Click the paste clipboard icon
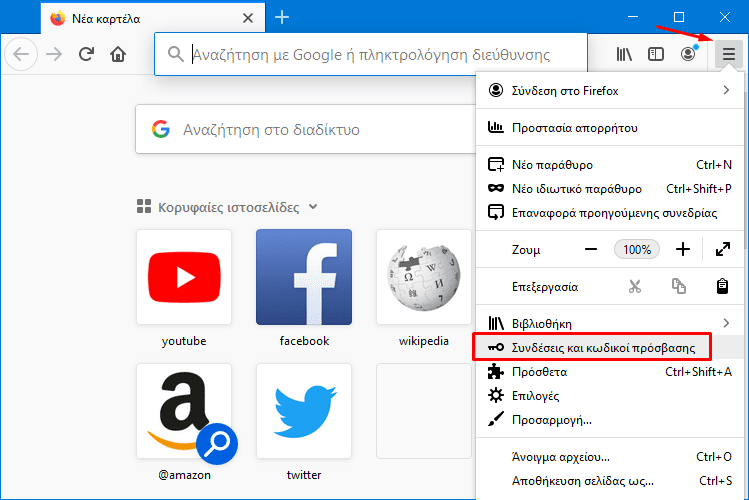The image size is (749, 500). click(722, 286)
